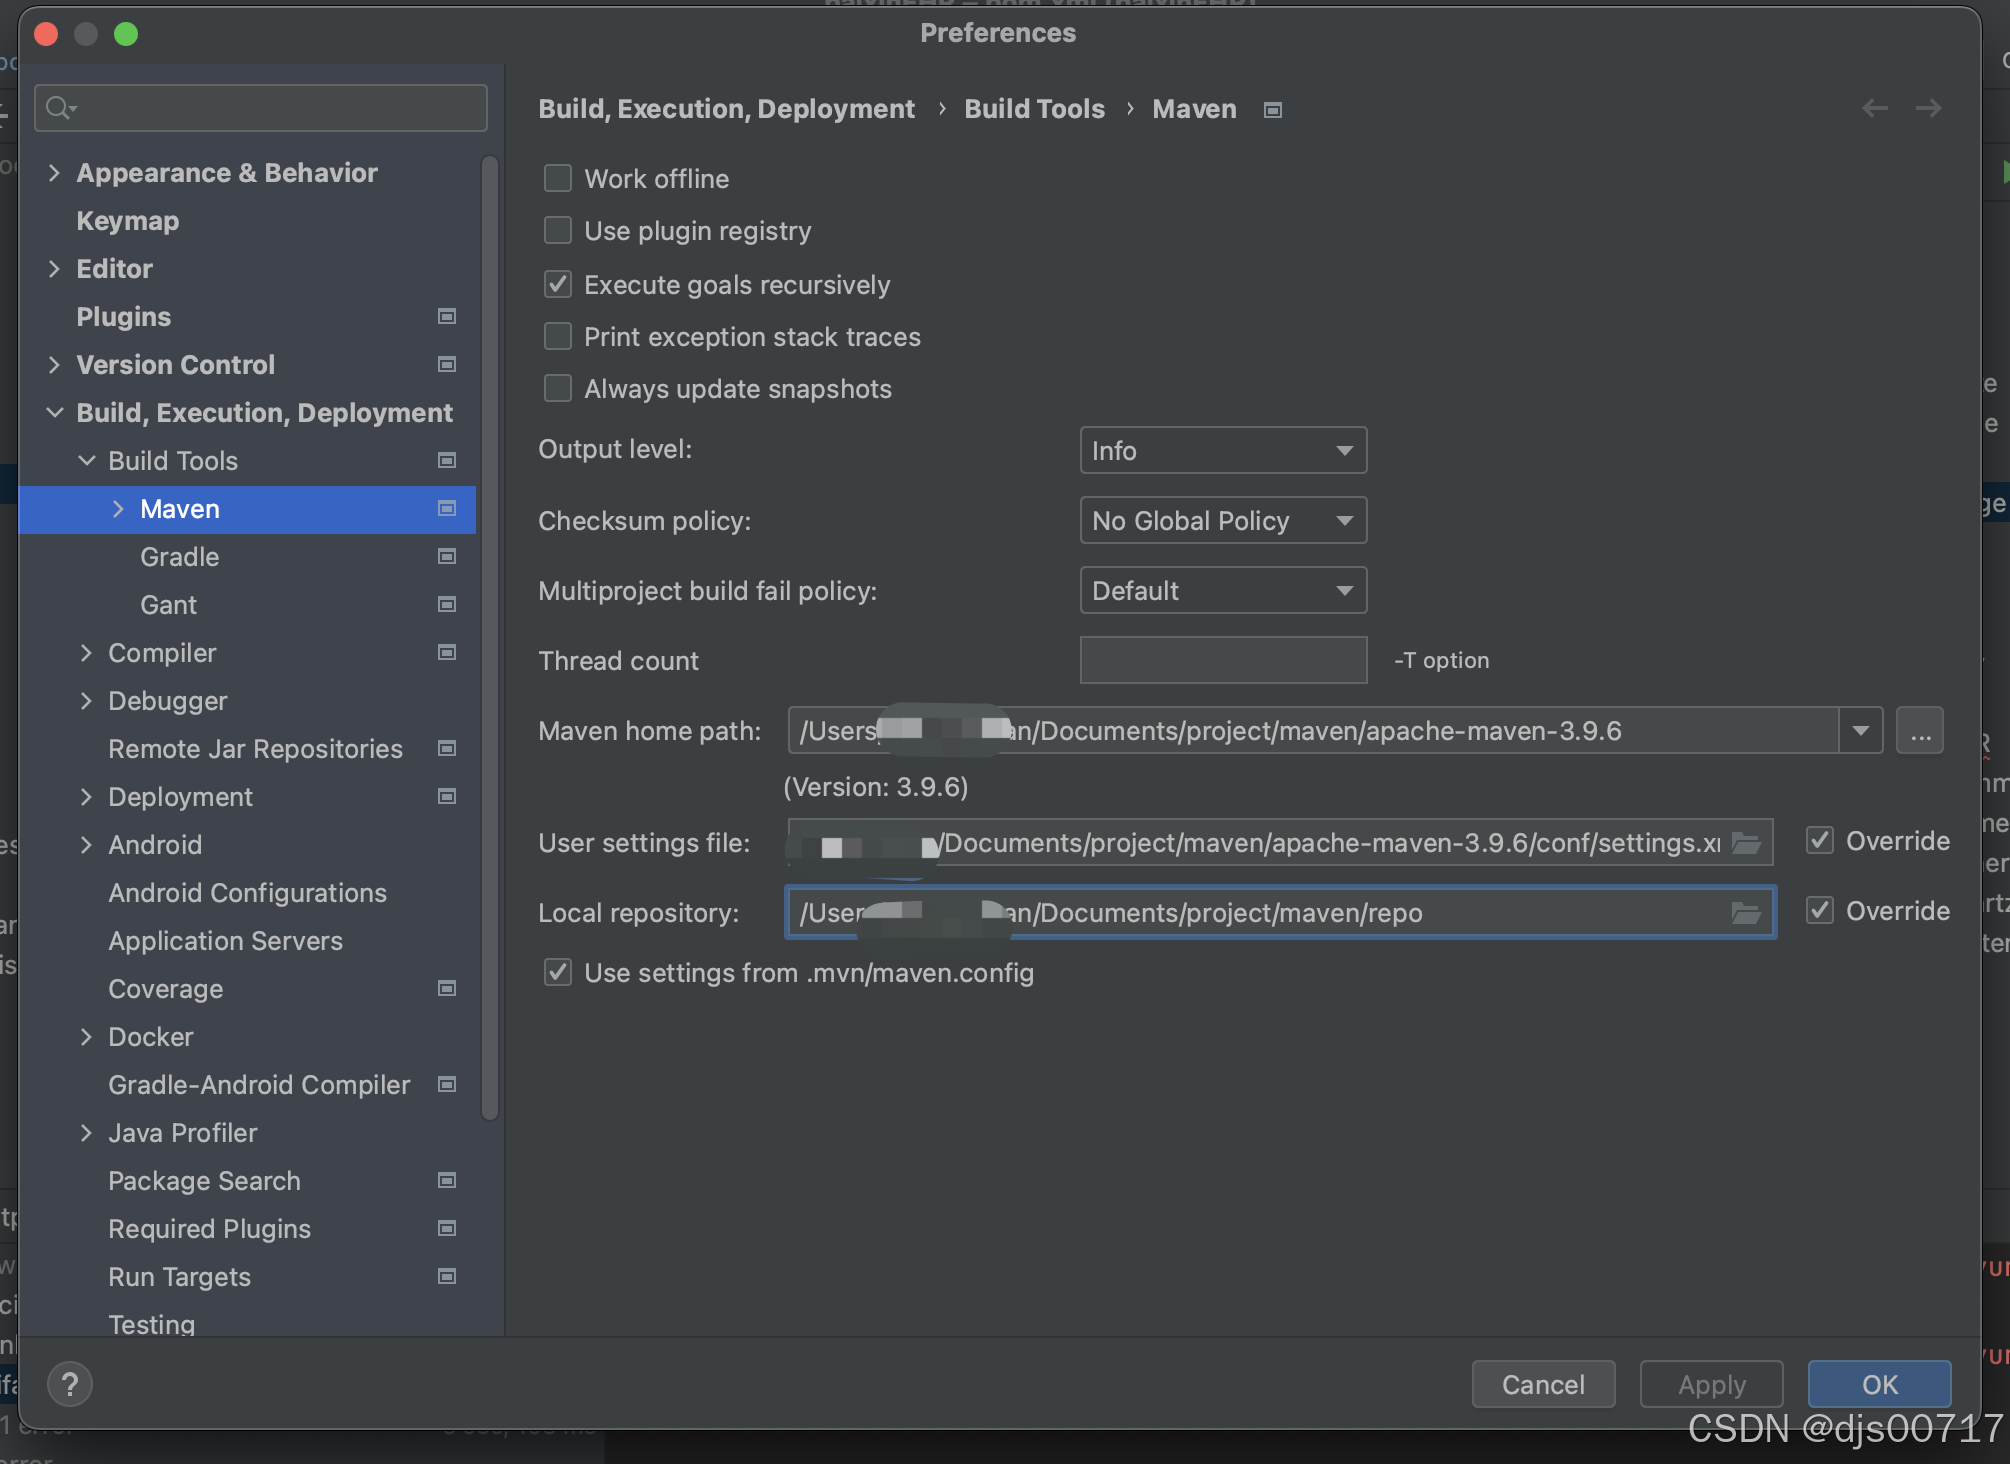Select Gradle in the settings tree

(x=180, y=557)
